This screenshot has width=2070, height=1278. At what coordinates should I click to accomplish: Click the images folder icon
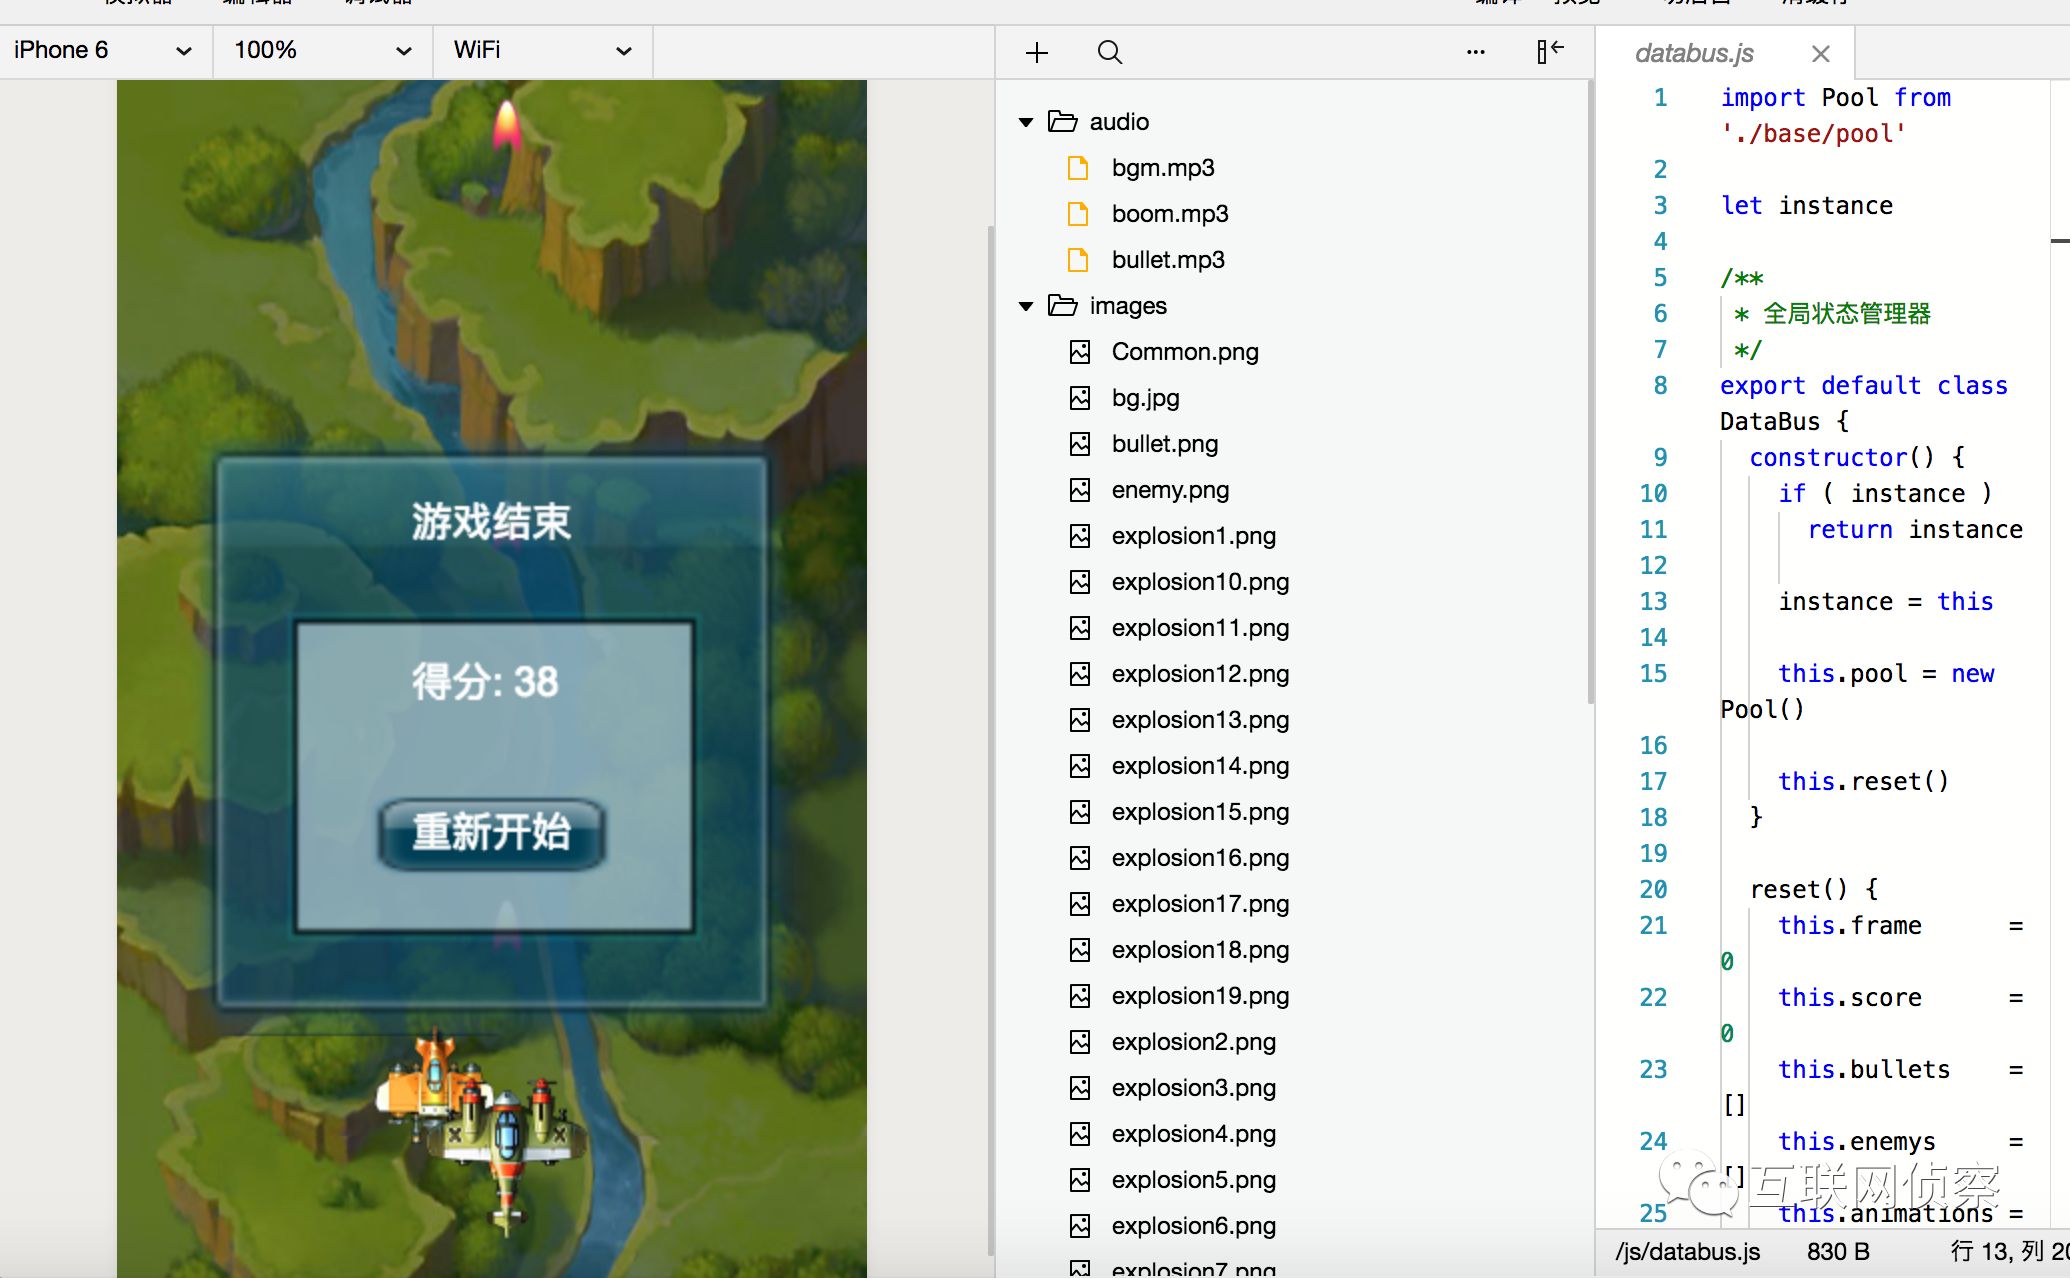(x=1062, y=305)
